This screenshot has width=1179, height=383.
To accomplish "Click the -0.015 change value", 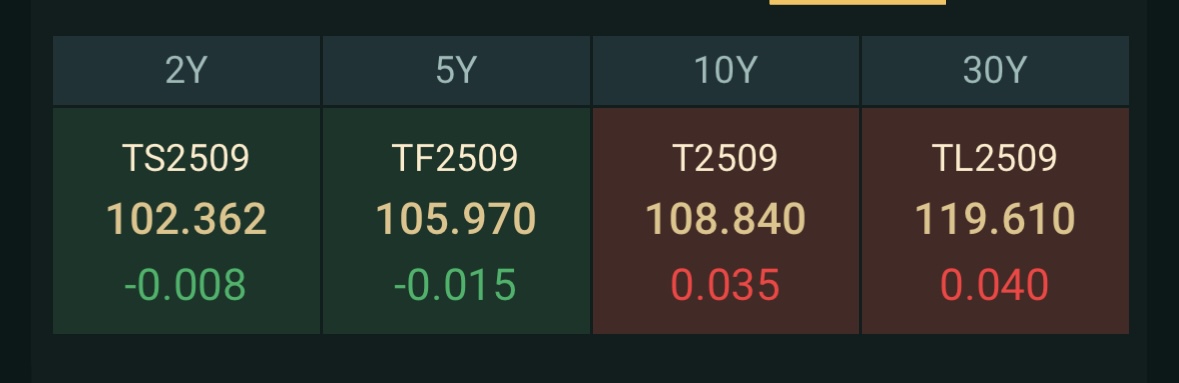I will tap(455, 285).
